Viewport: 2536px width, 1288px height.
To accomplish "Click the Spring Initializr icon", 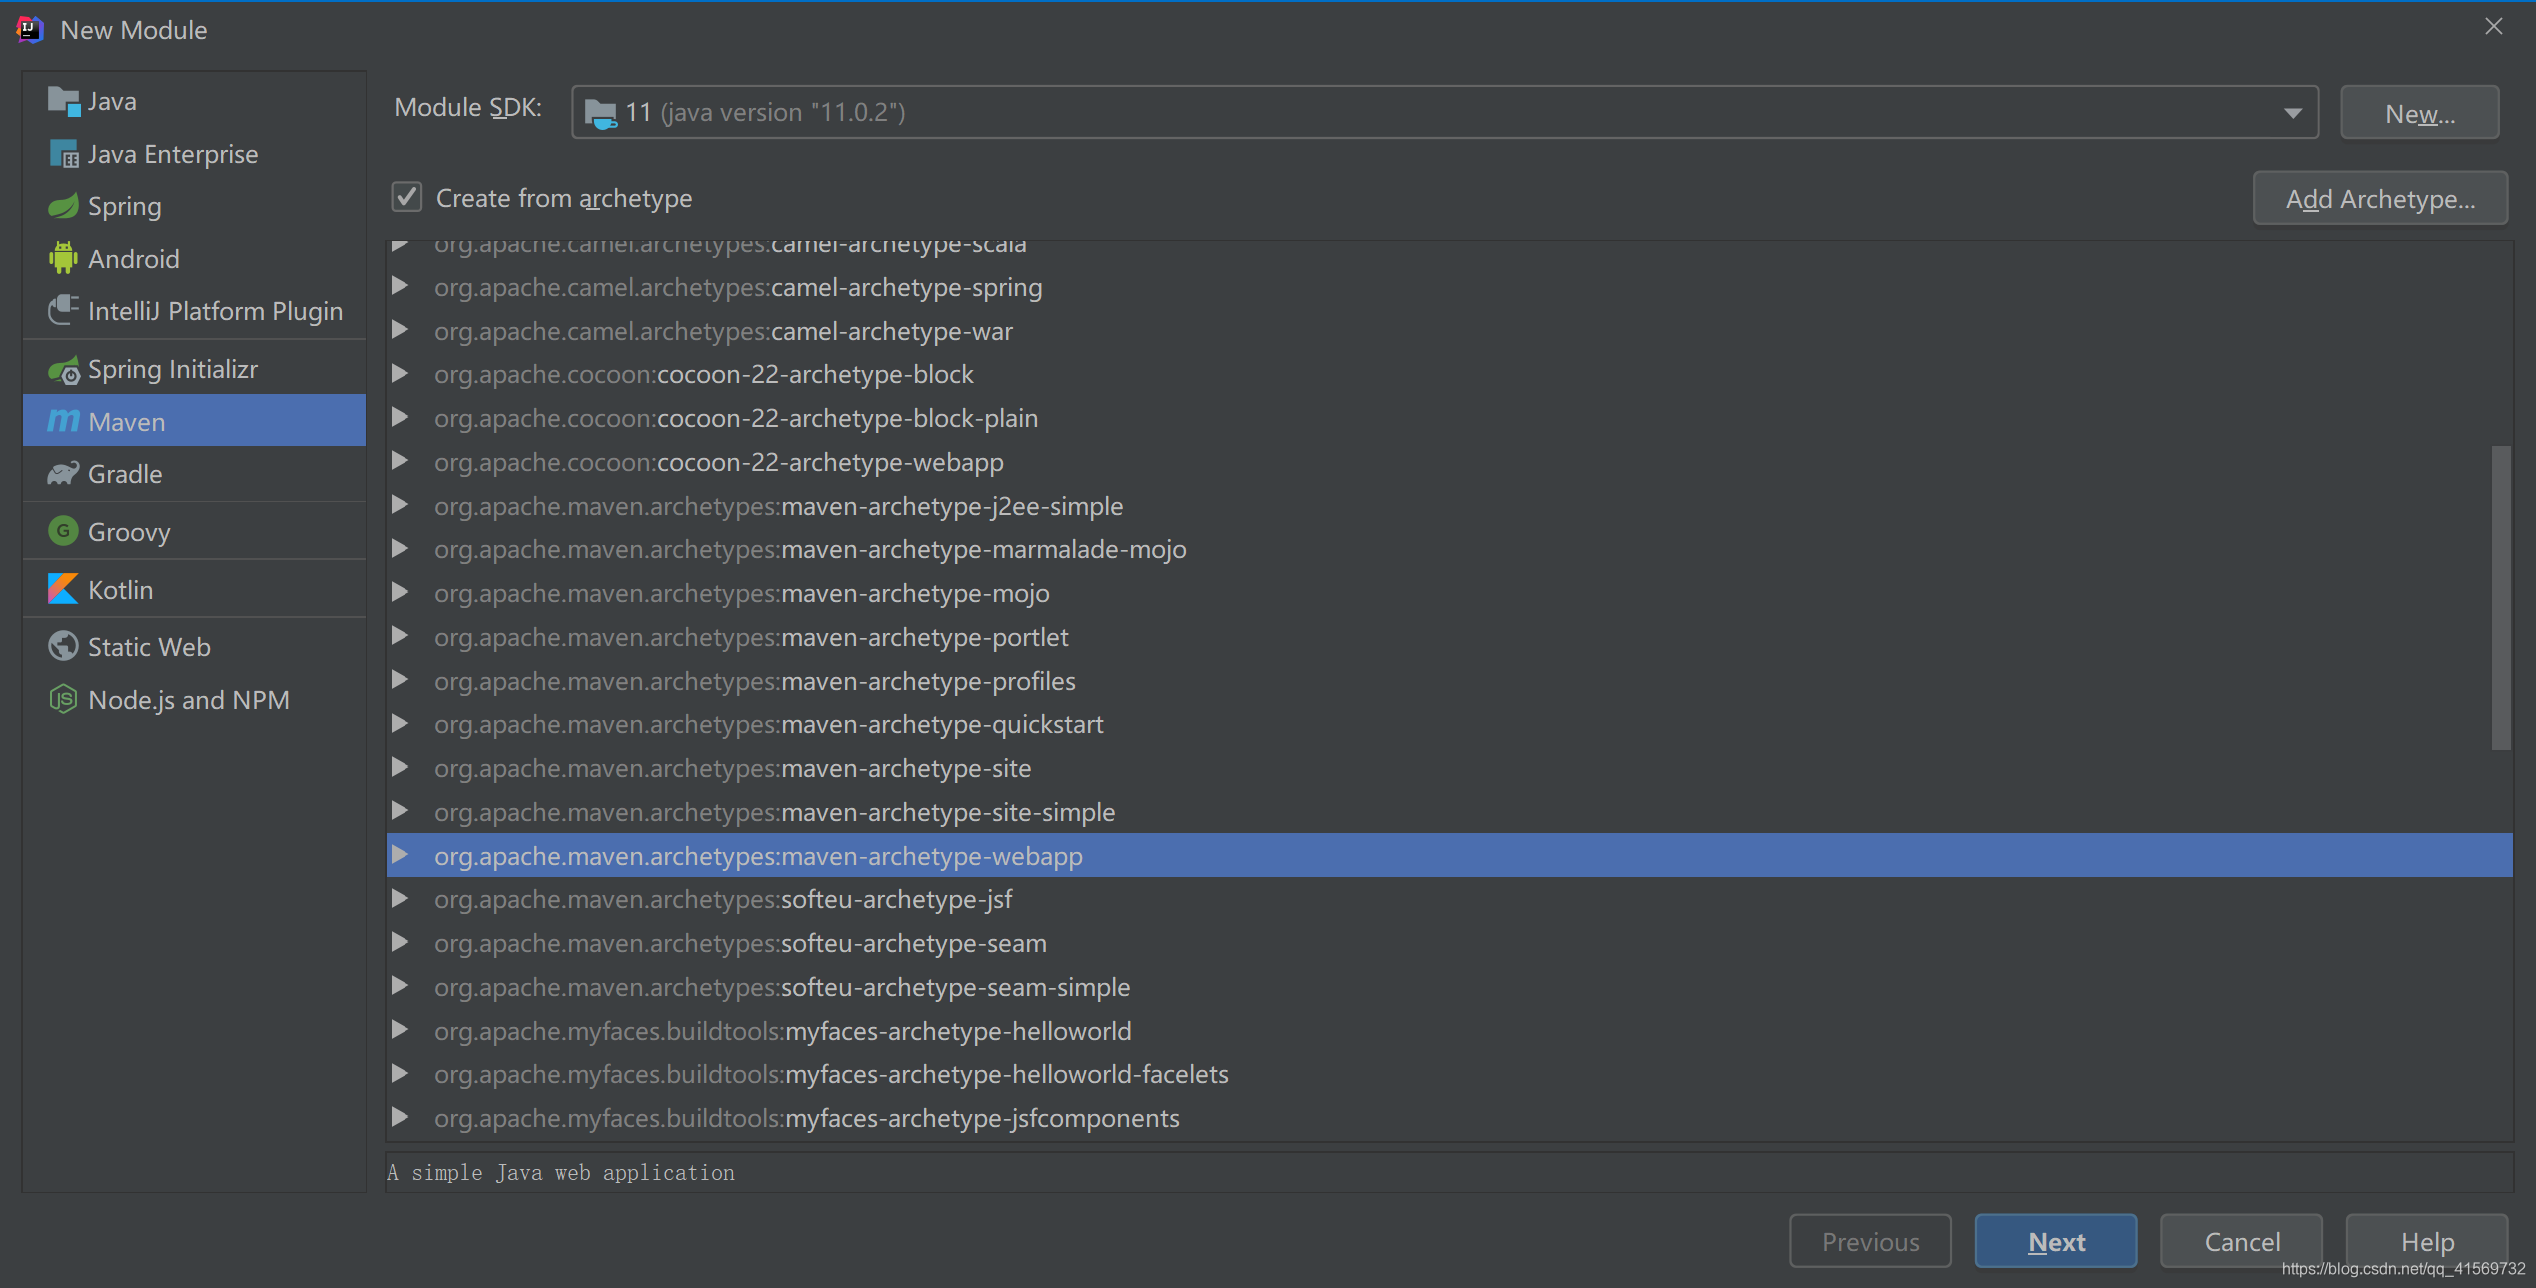I will pyautogui.click(x=63, y=370).
